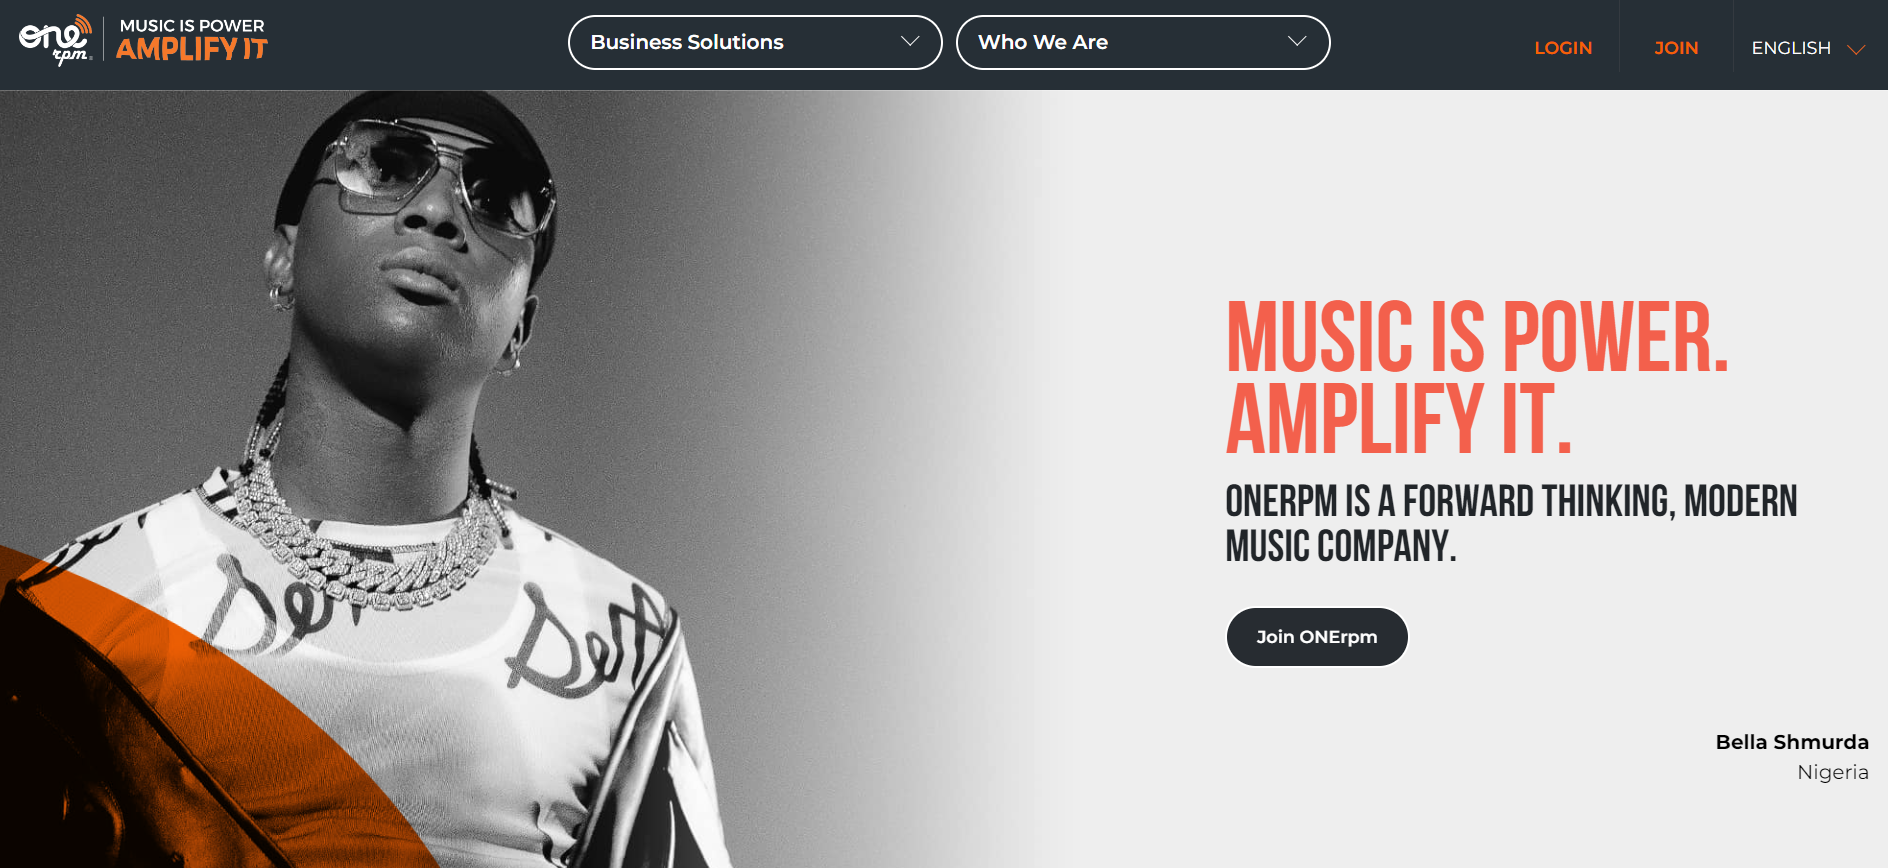
Task: Select the Bella Shmurda artist name
Action: coord(1792,742)
